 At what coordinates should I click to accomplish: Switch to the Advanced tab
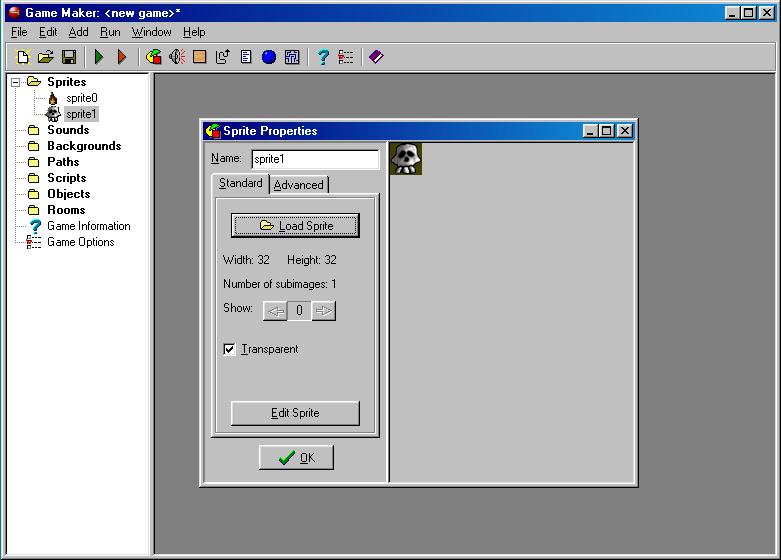pyautogui.click(x=298, y=185)
